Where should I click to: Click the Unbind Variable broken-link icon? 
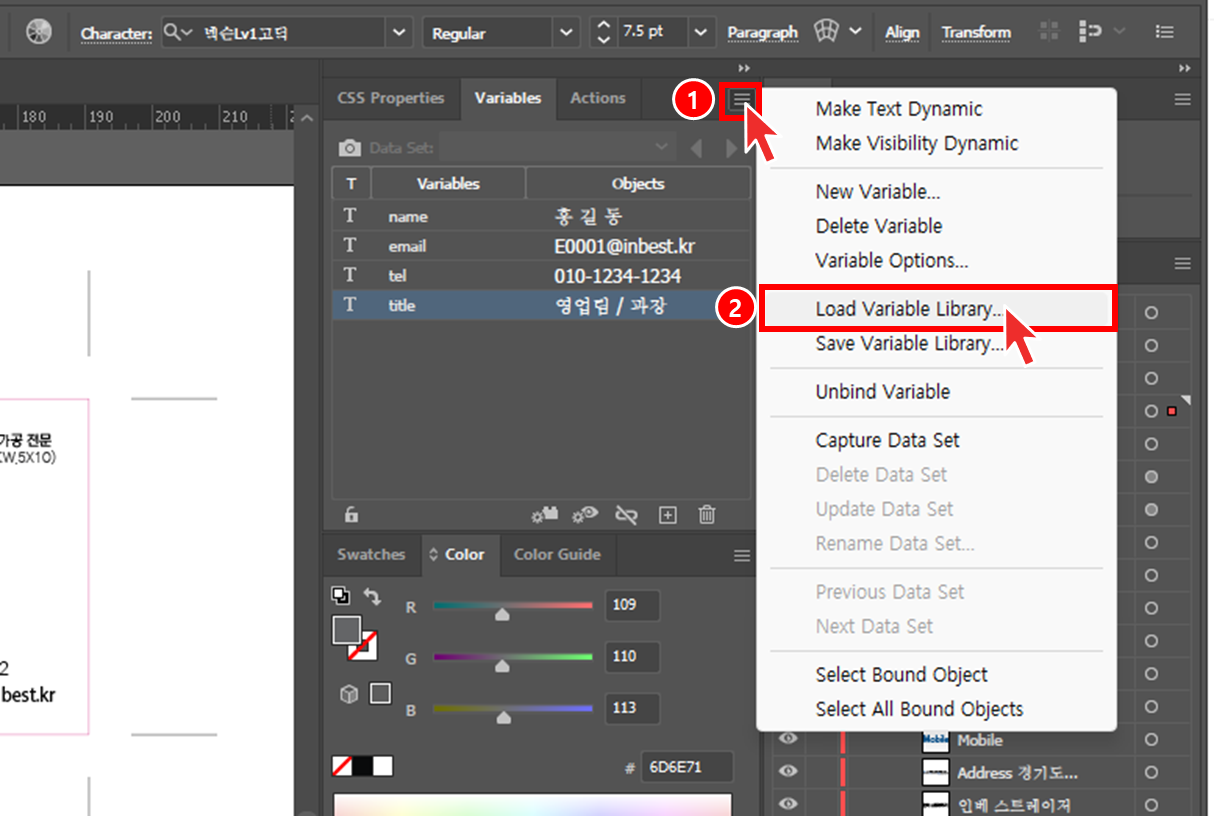[x=627, y=515]
